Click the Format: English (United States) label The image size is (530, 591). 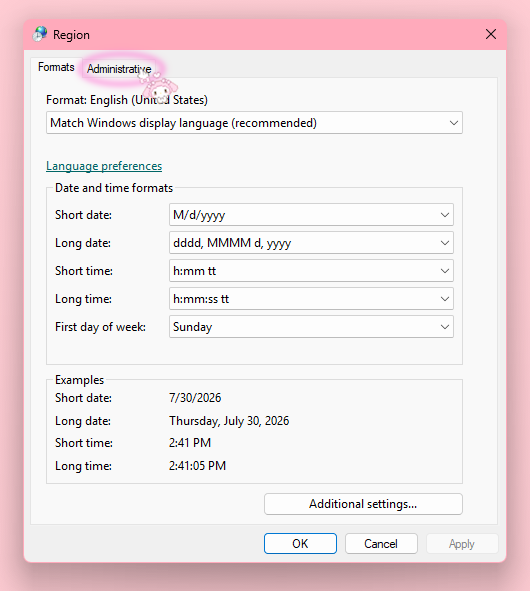pyautogui.click(x=127, y=100)
